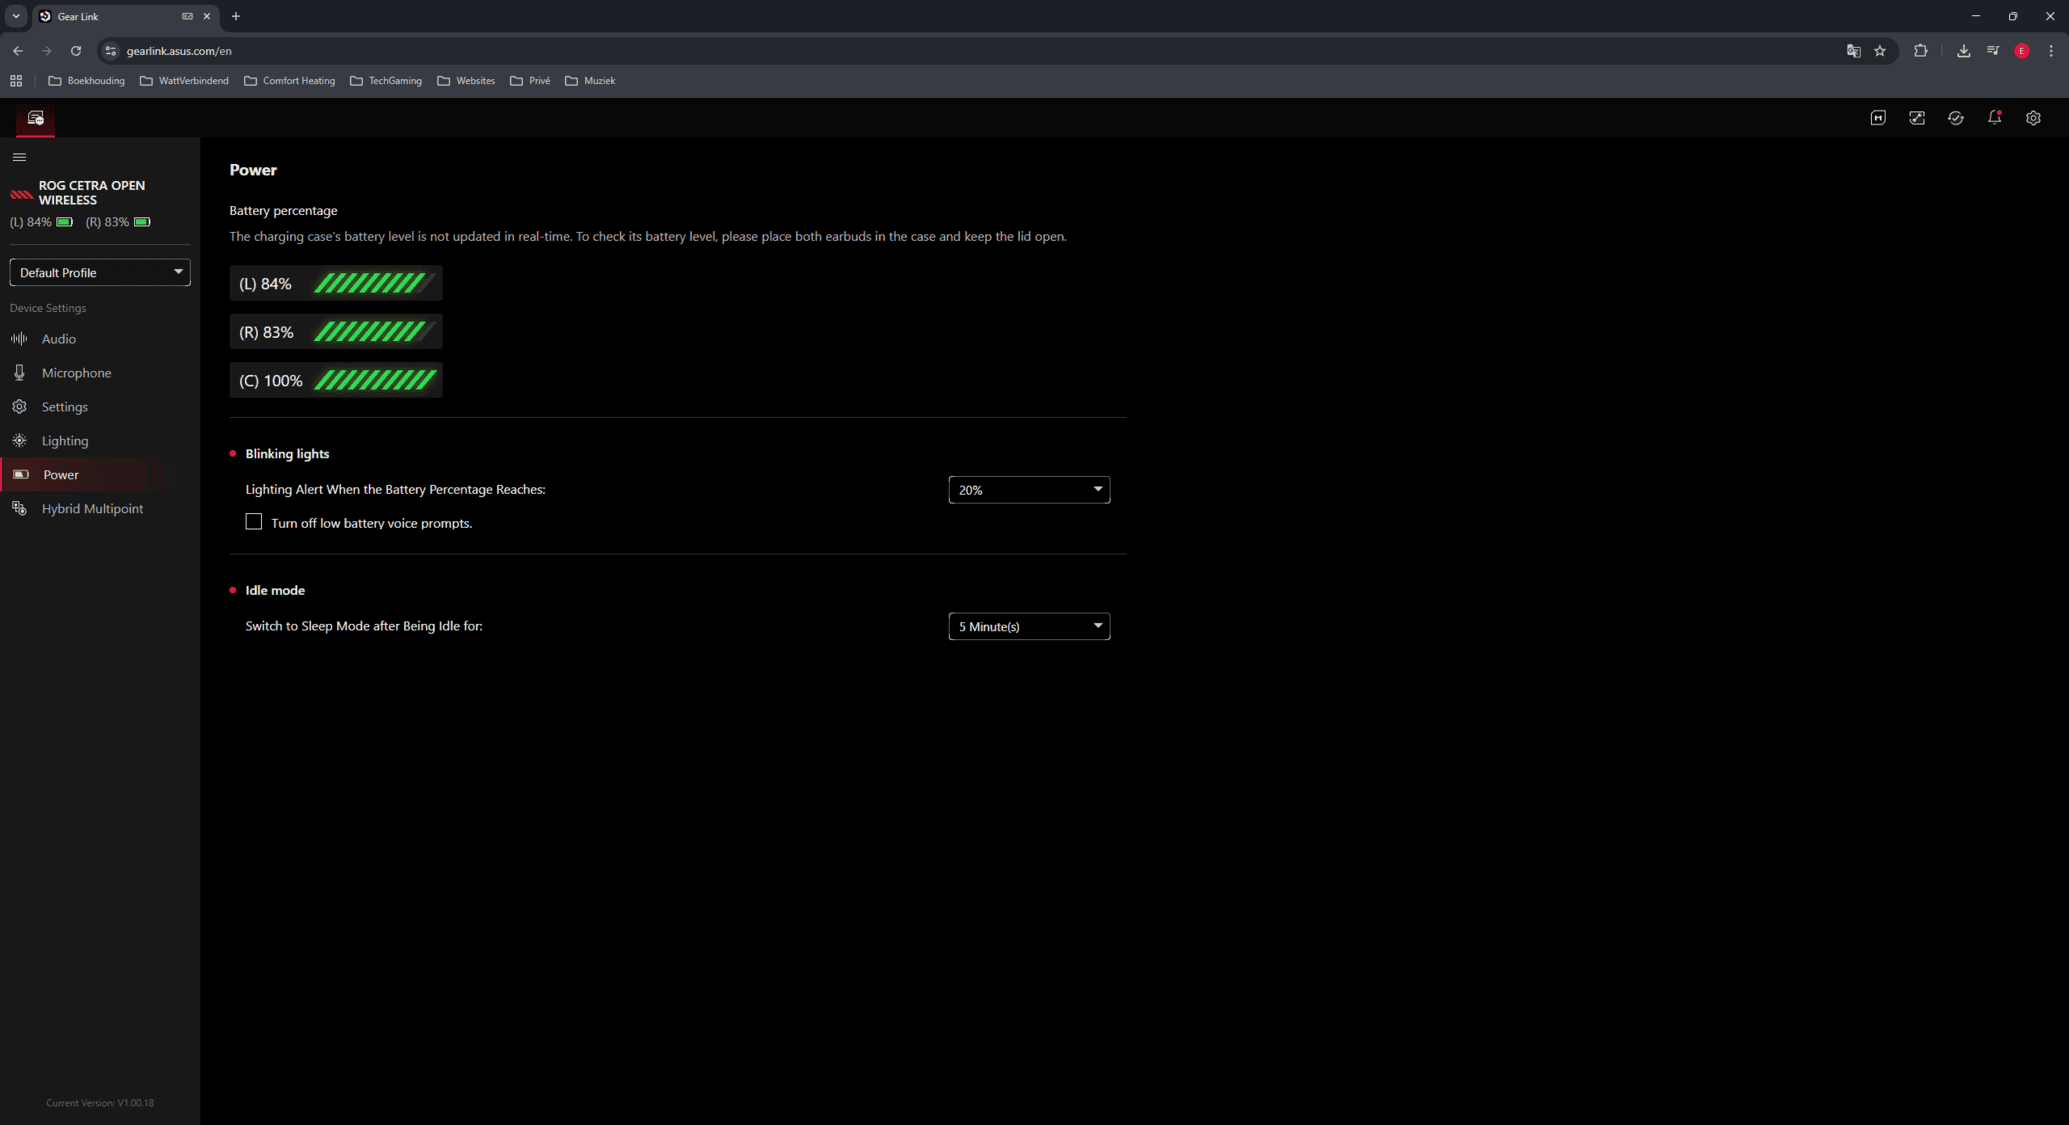
Task: Enable 'Turn off low battery voice prompts' checkbox
Action: 254,522
